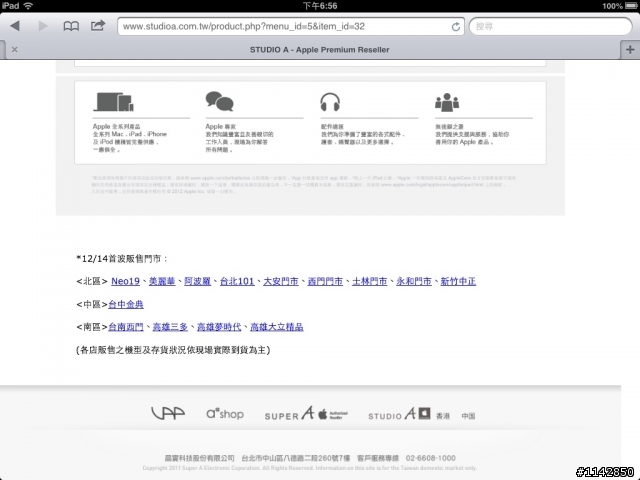Close the STUDIO A tab with the x
The image size is (640, 480).
tap(15, 49)
